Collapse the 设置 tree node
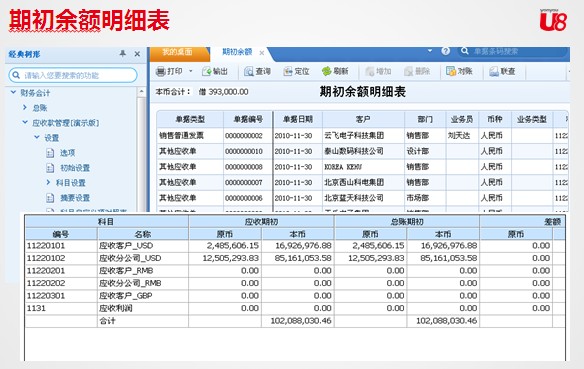 pyautogui.click(x=37, y=137)
